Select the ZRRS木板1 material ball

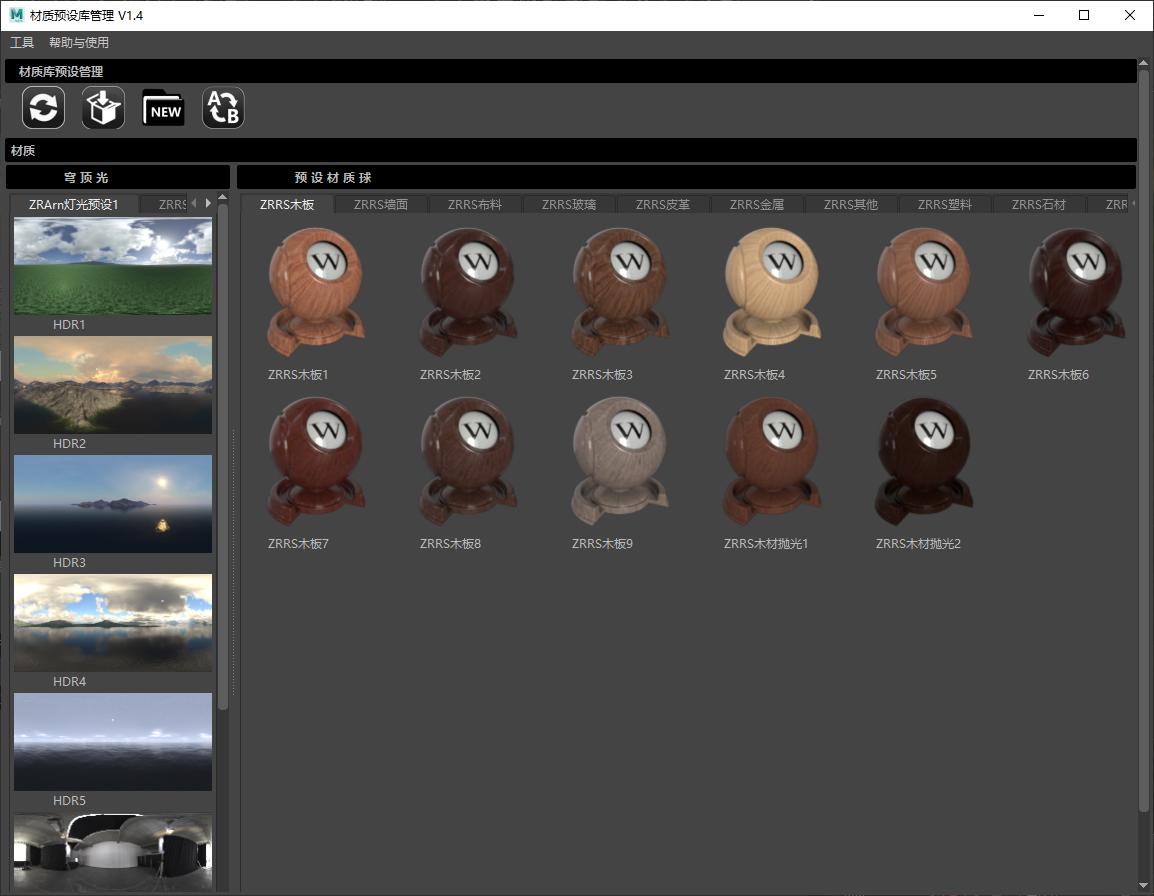(x=315, y=293)
